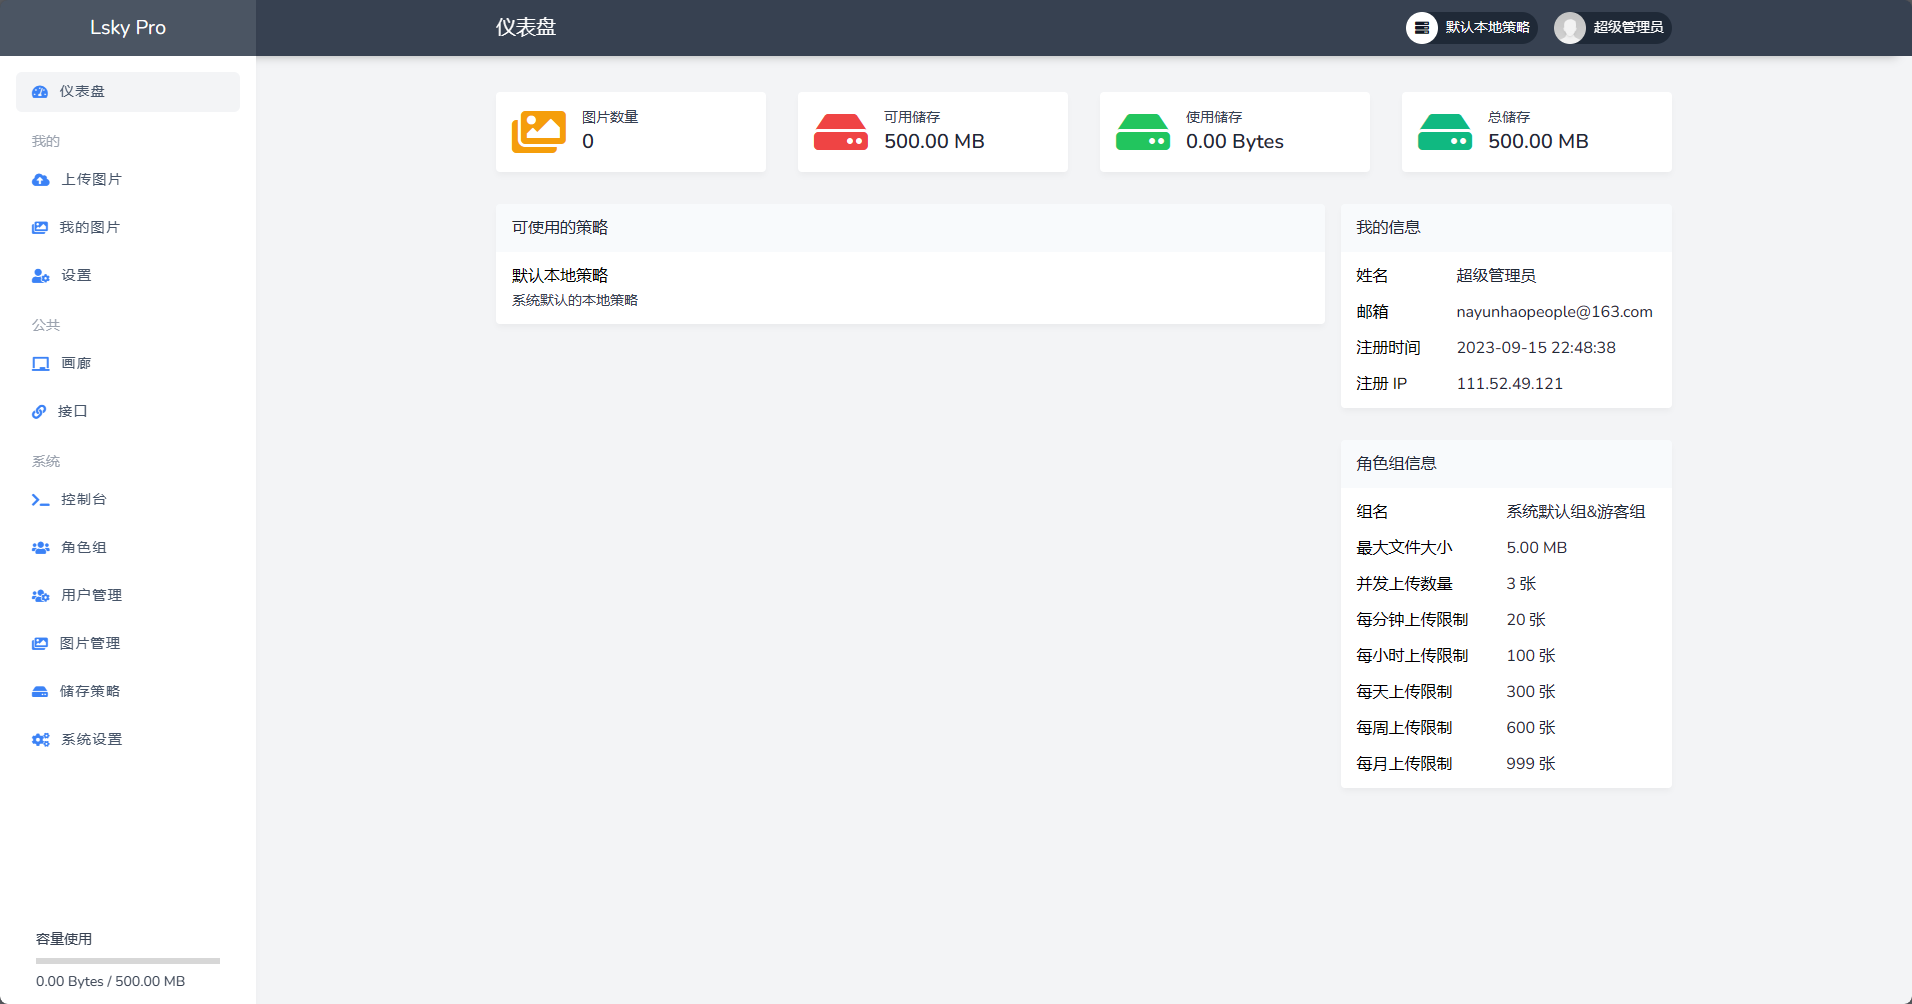Click the 600 张 weekly upload limit
Image resolution: width=1912 pixels, height=1004 pixels.
point(1531,728)
